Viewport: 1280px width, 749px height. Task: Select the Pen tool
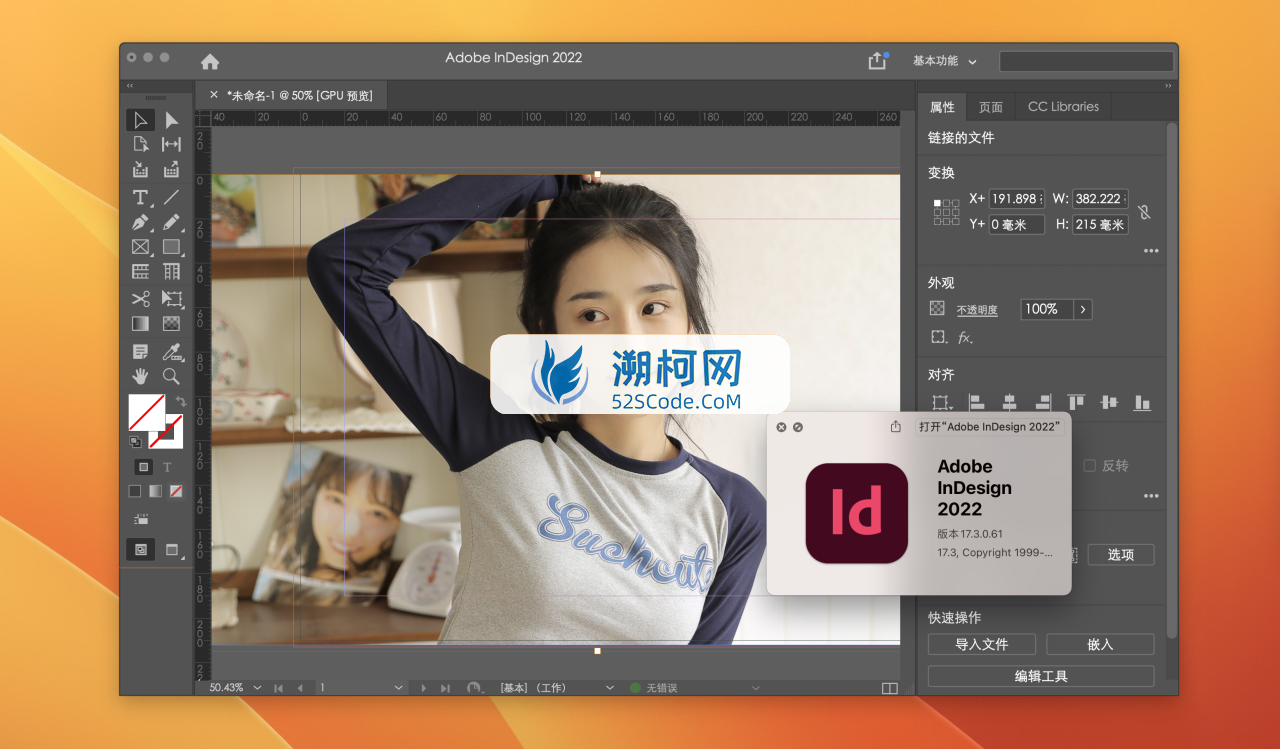click(x=140, y=222)
